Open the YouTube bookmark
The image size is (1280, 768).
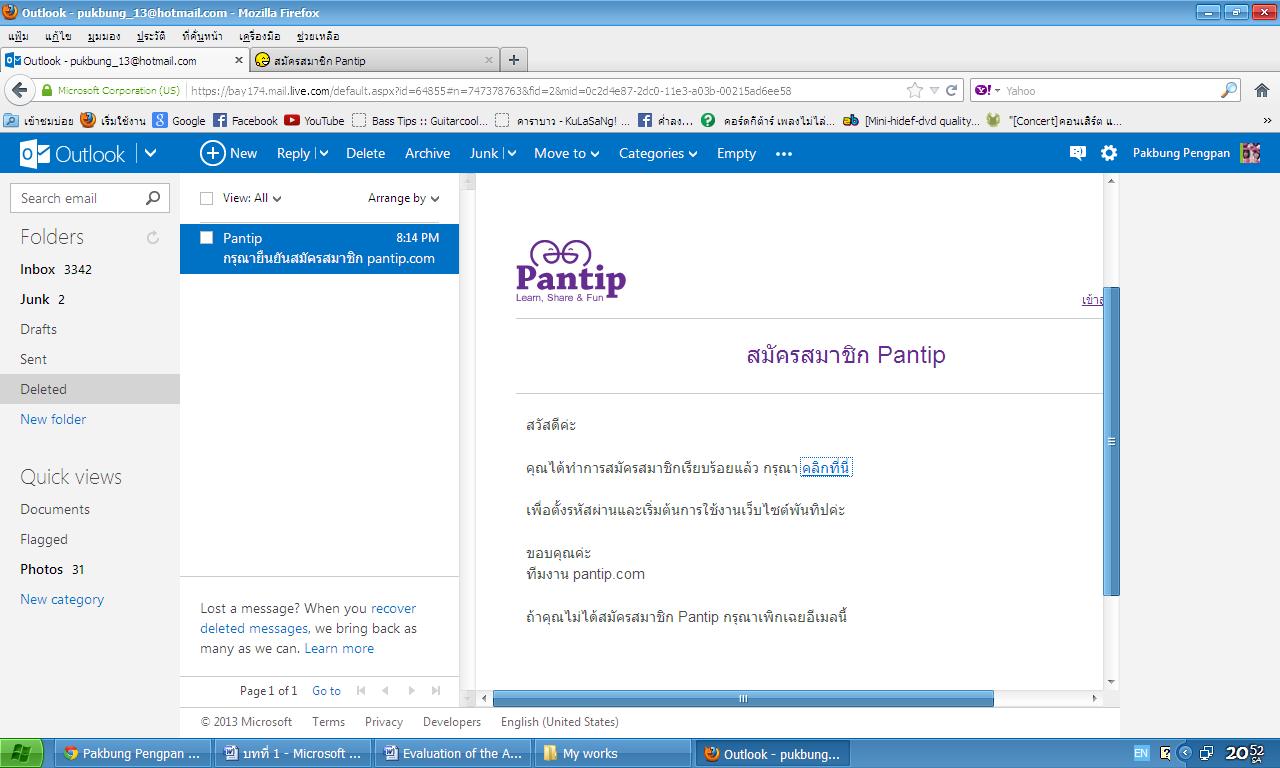click(314, 120)
